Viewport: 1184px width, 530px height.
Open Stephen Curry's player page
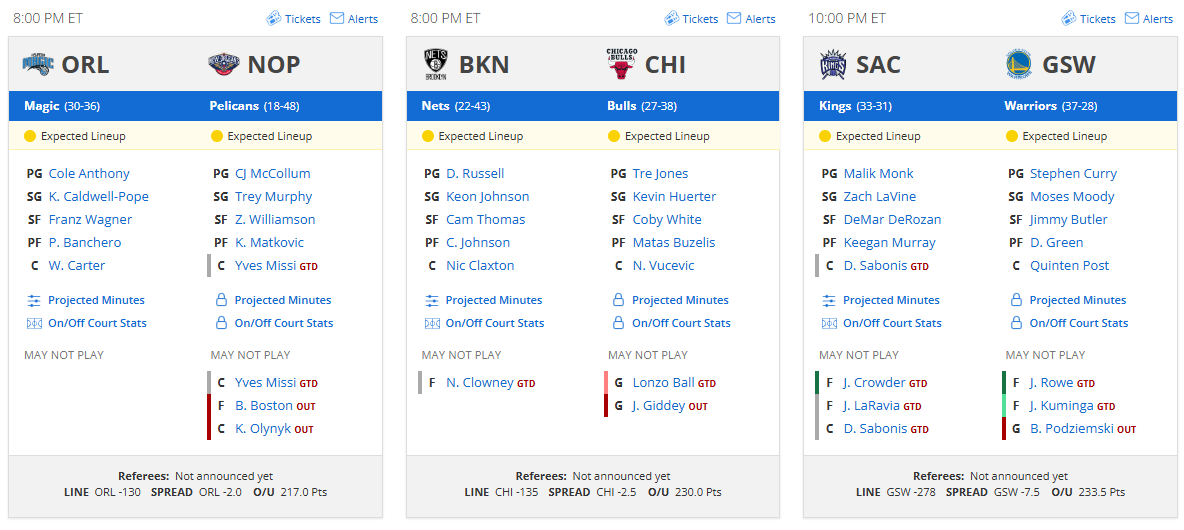coord(1073,174)
